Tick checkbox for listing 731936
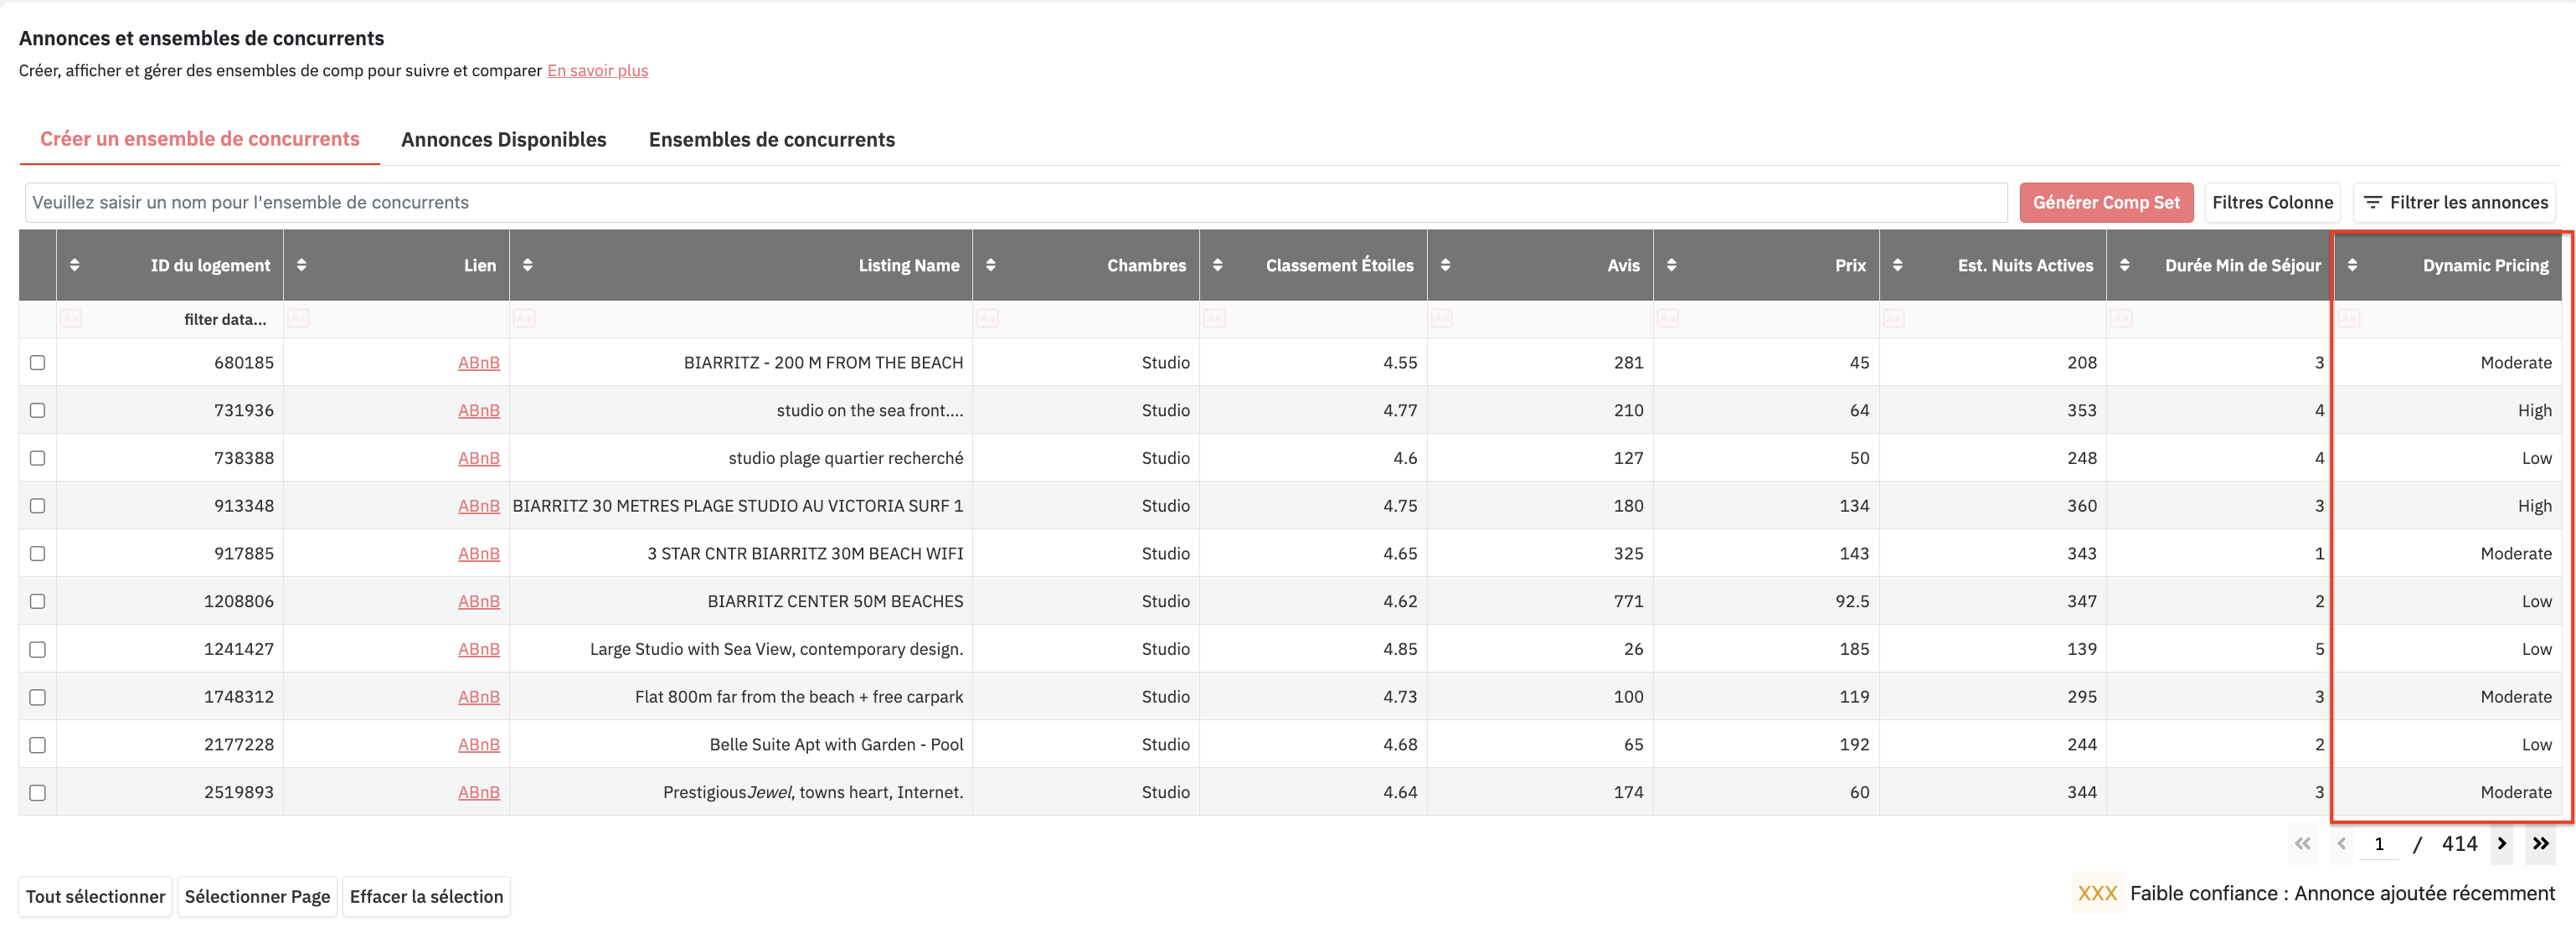This screenshot has width=2576, height=943. tap(38, 410)
